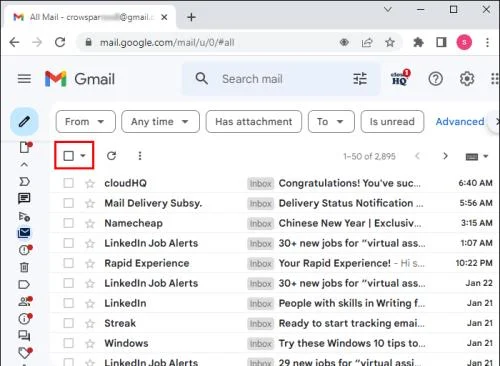The width and height of the screenshot is (500, 366).
Task: Open the select dropdown arrow next to checkbox
Action: pyautogui.click(x=83, y=156)
